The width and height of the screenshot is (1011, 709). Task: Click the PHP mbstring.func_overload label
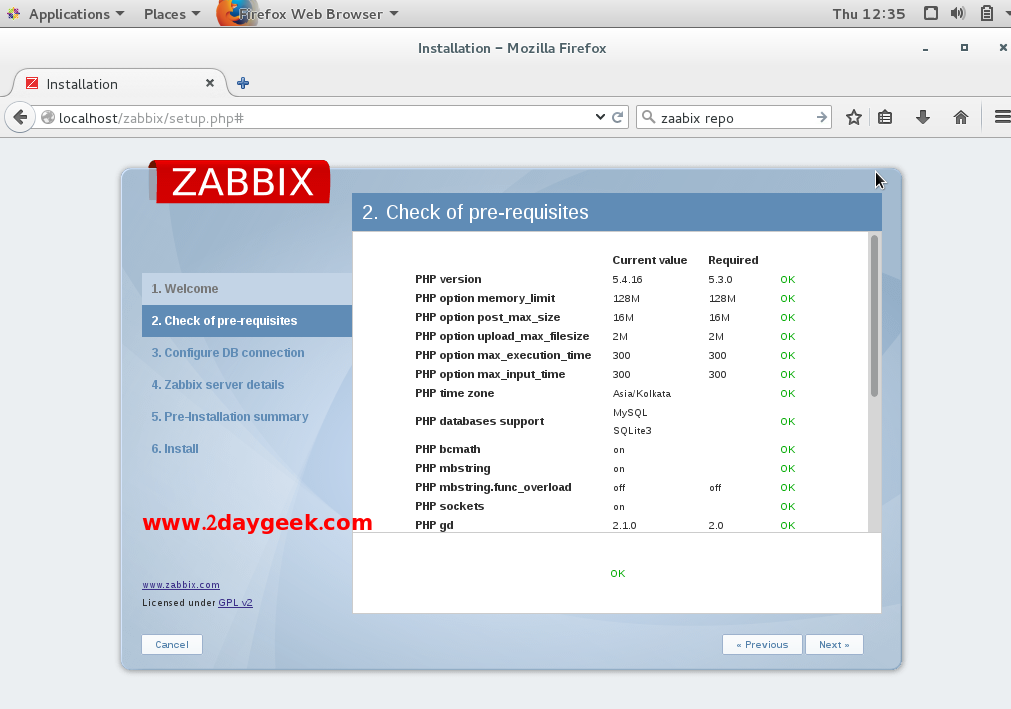point(493,487)
